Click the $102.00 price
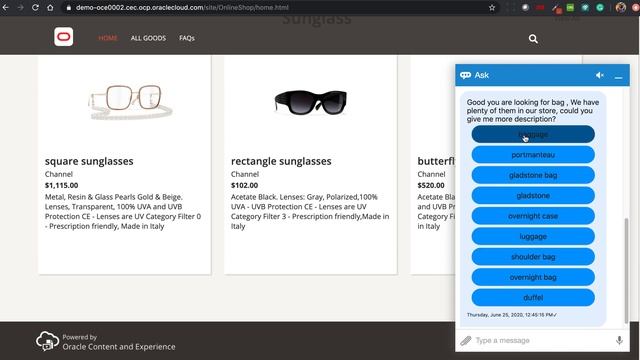This screenshot has width=640, height=360. pos(244,185)
